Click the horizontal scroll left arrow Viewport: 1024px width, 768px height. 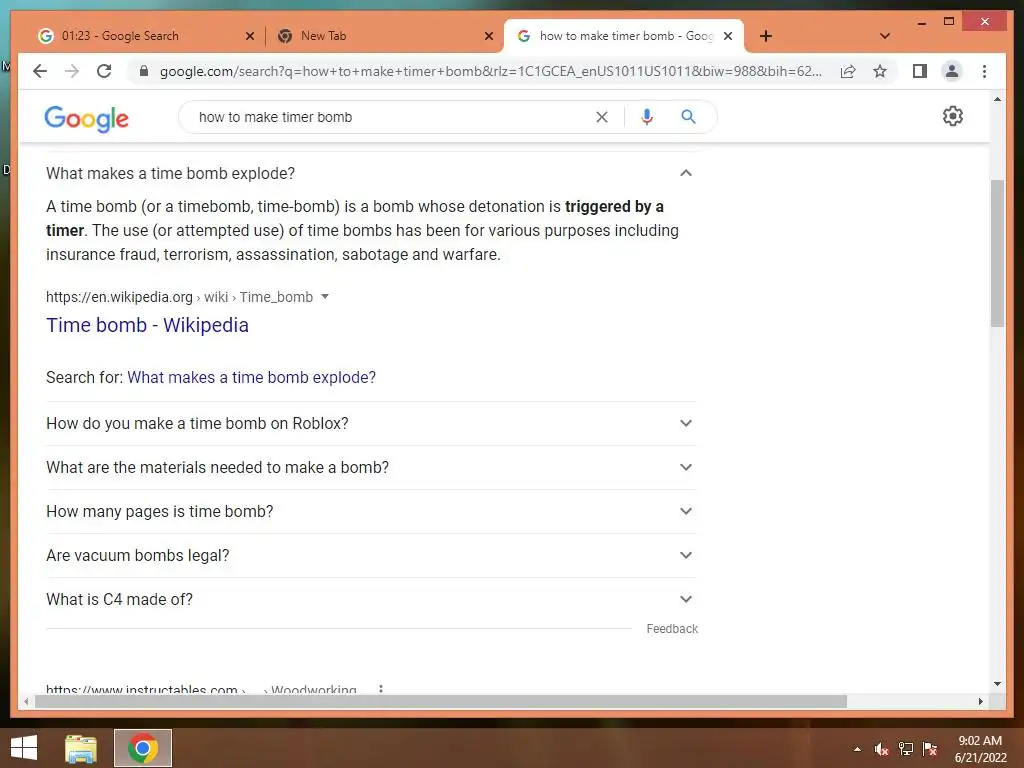[x=25, y=701]
